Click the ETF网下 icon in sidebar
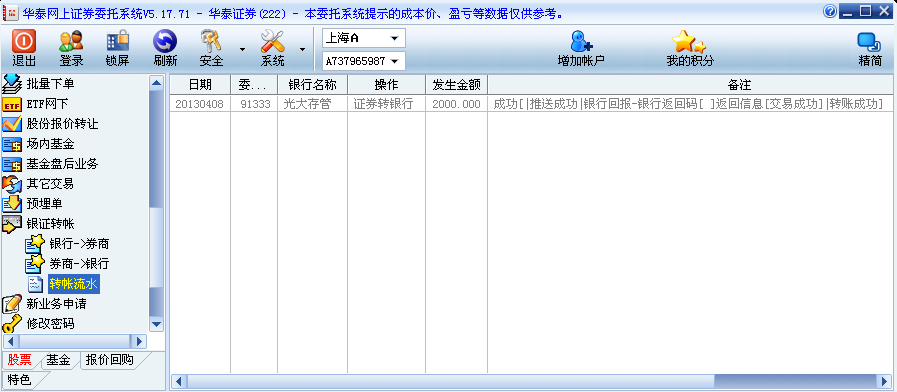This screenshot has height=392, width=897. [12, 104]
